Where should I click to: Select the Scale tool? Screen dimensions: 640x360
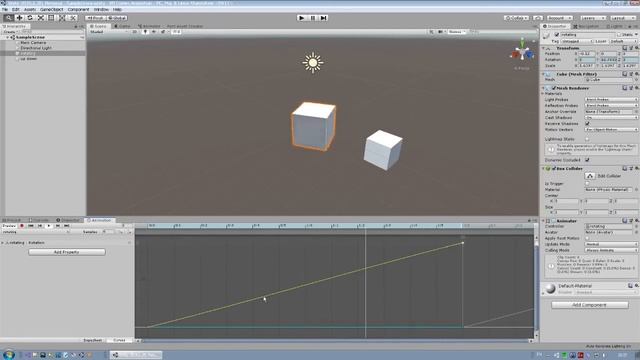(x=41, y=18)
